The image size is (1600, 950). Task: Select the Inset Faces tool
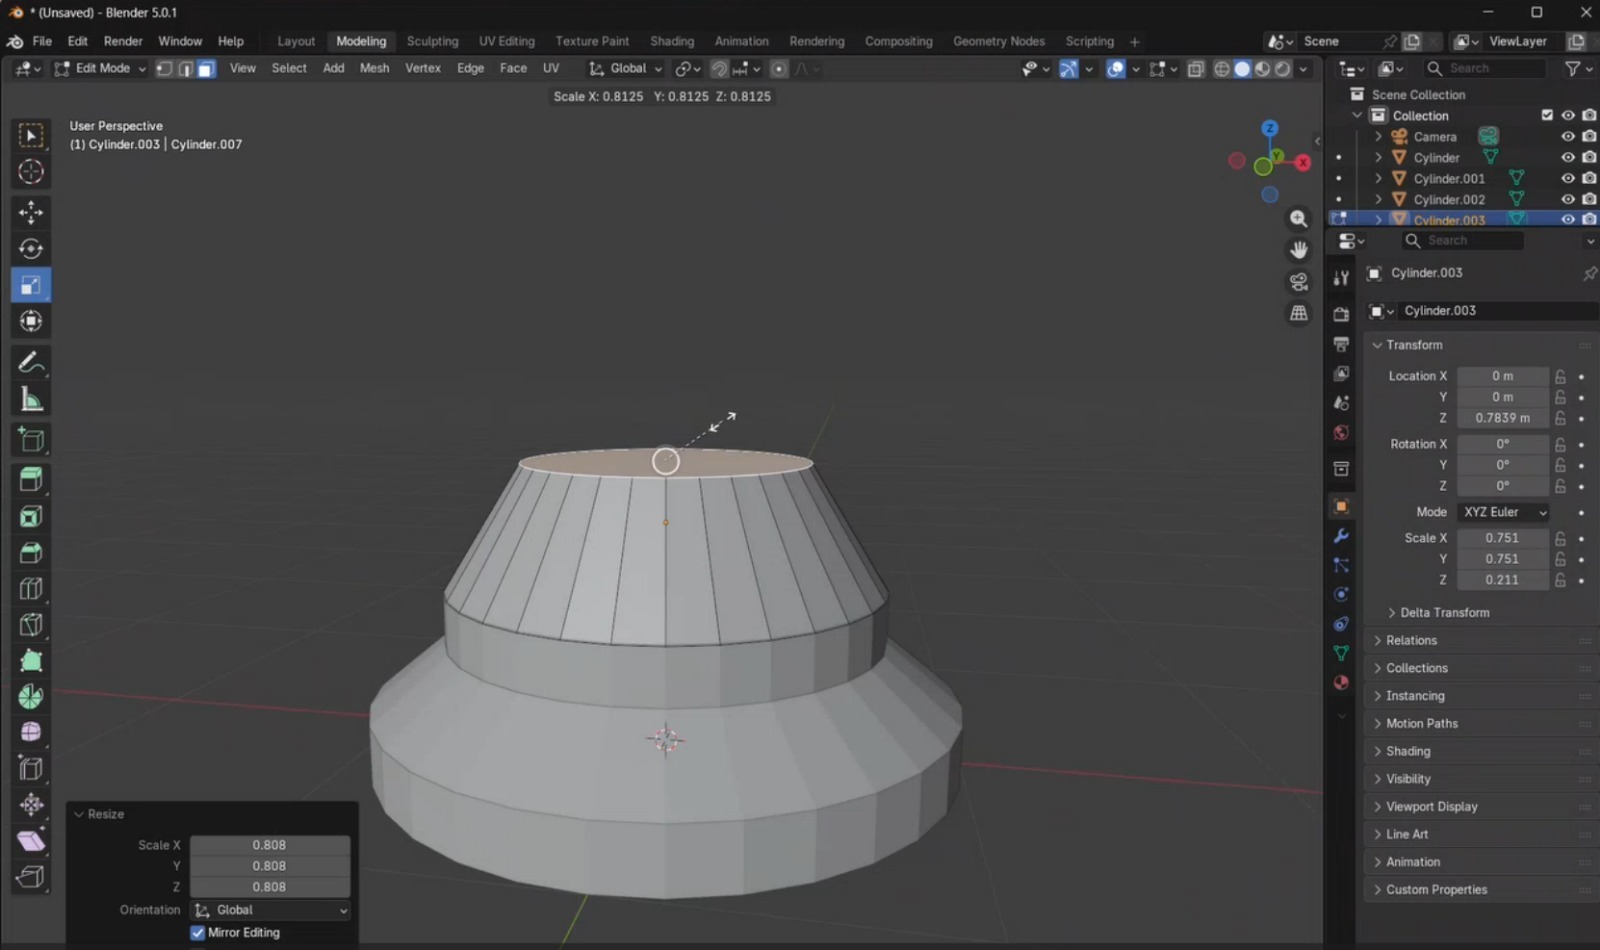tap(31, 516)
